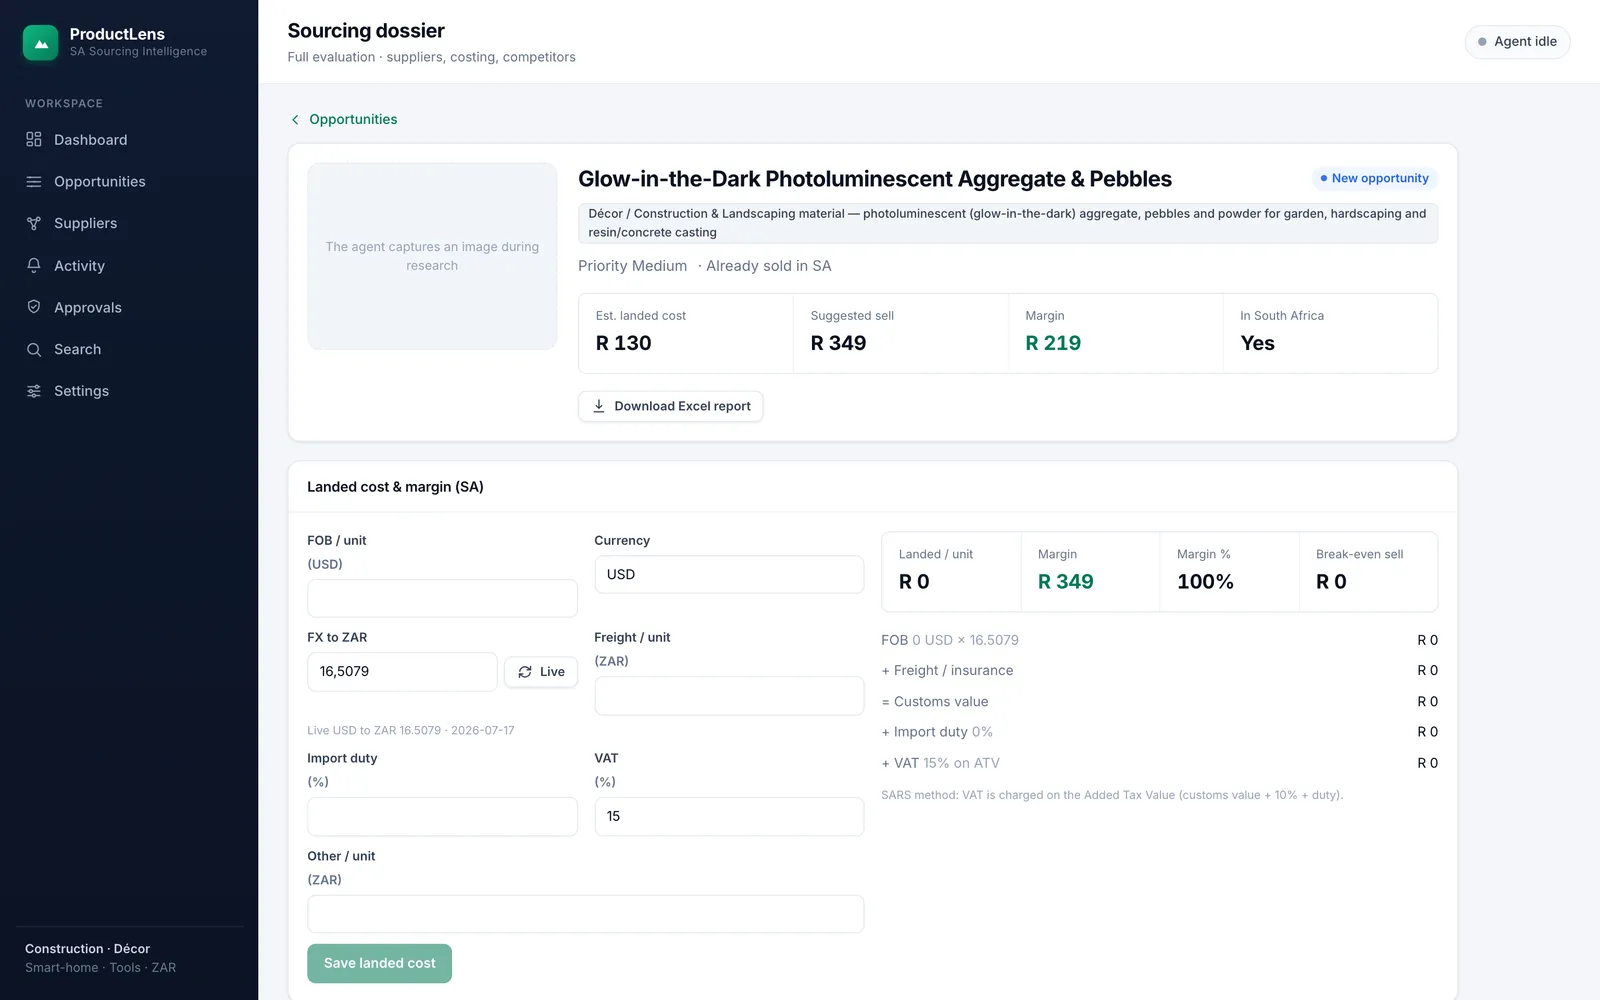
Task: Click the back chevron beside Opportunities
Action: point(295,120)
